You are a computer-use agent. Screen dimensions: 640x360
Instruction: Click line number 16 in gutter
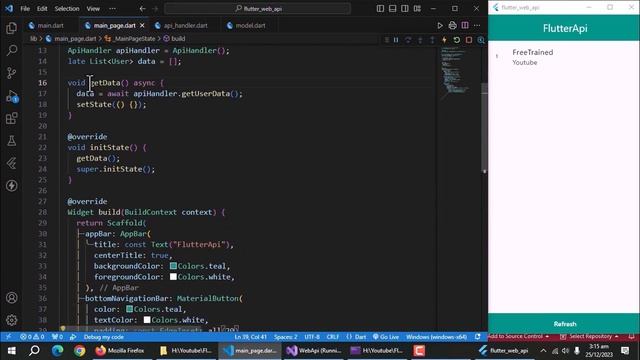pos(42,83)
